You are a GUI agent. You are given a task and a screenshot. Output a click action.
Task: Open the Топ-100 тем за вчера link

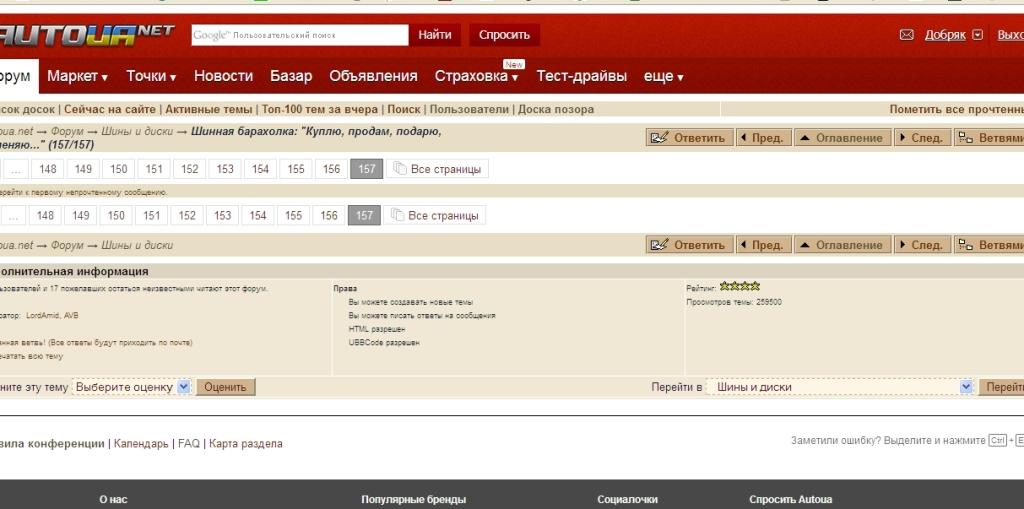click(319, 109)
